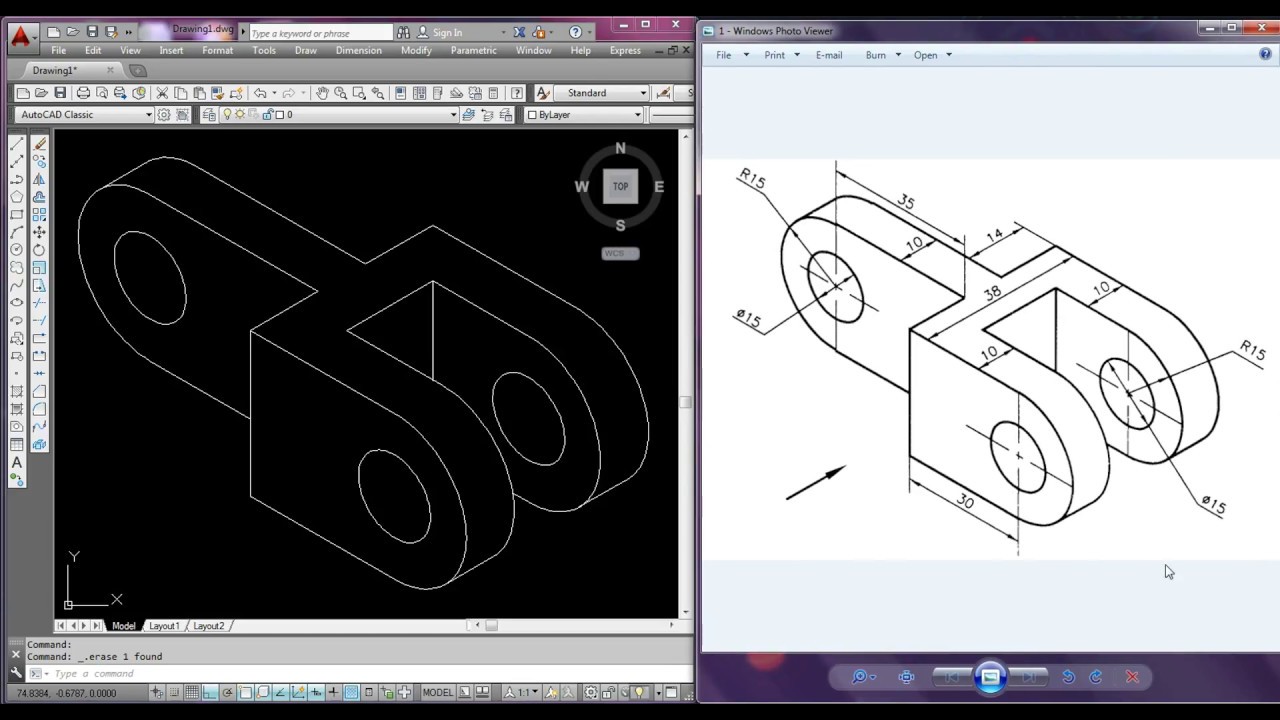Select the Circle draw tool
1280x720 pixels.
pyautogui.click(x=17, y=250)
